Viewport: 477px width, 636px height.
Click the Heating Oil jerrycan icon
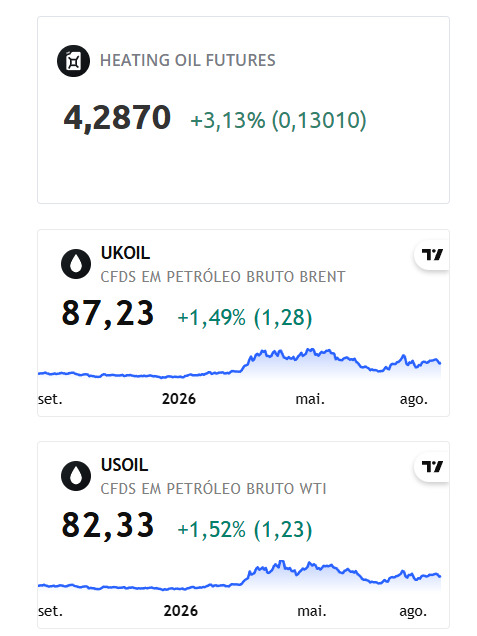(73, 61)
